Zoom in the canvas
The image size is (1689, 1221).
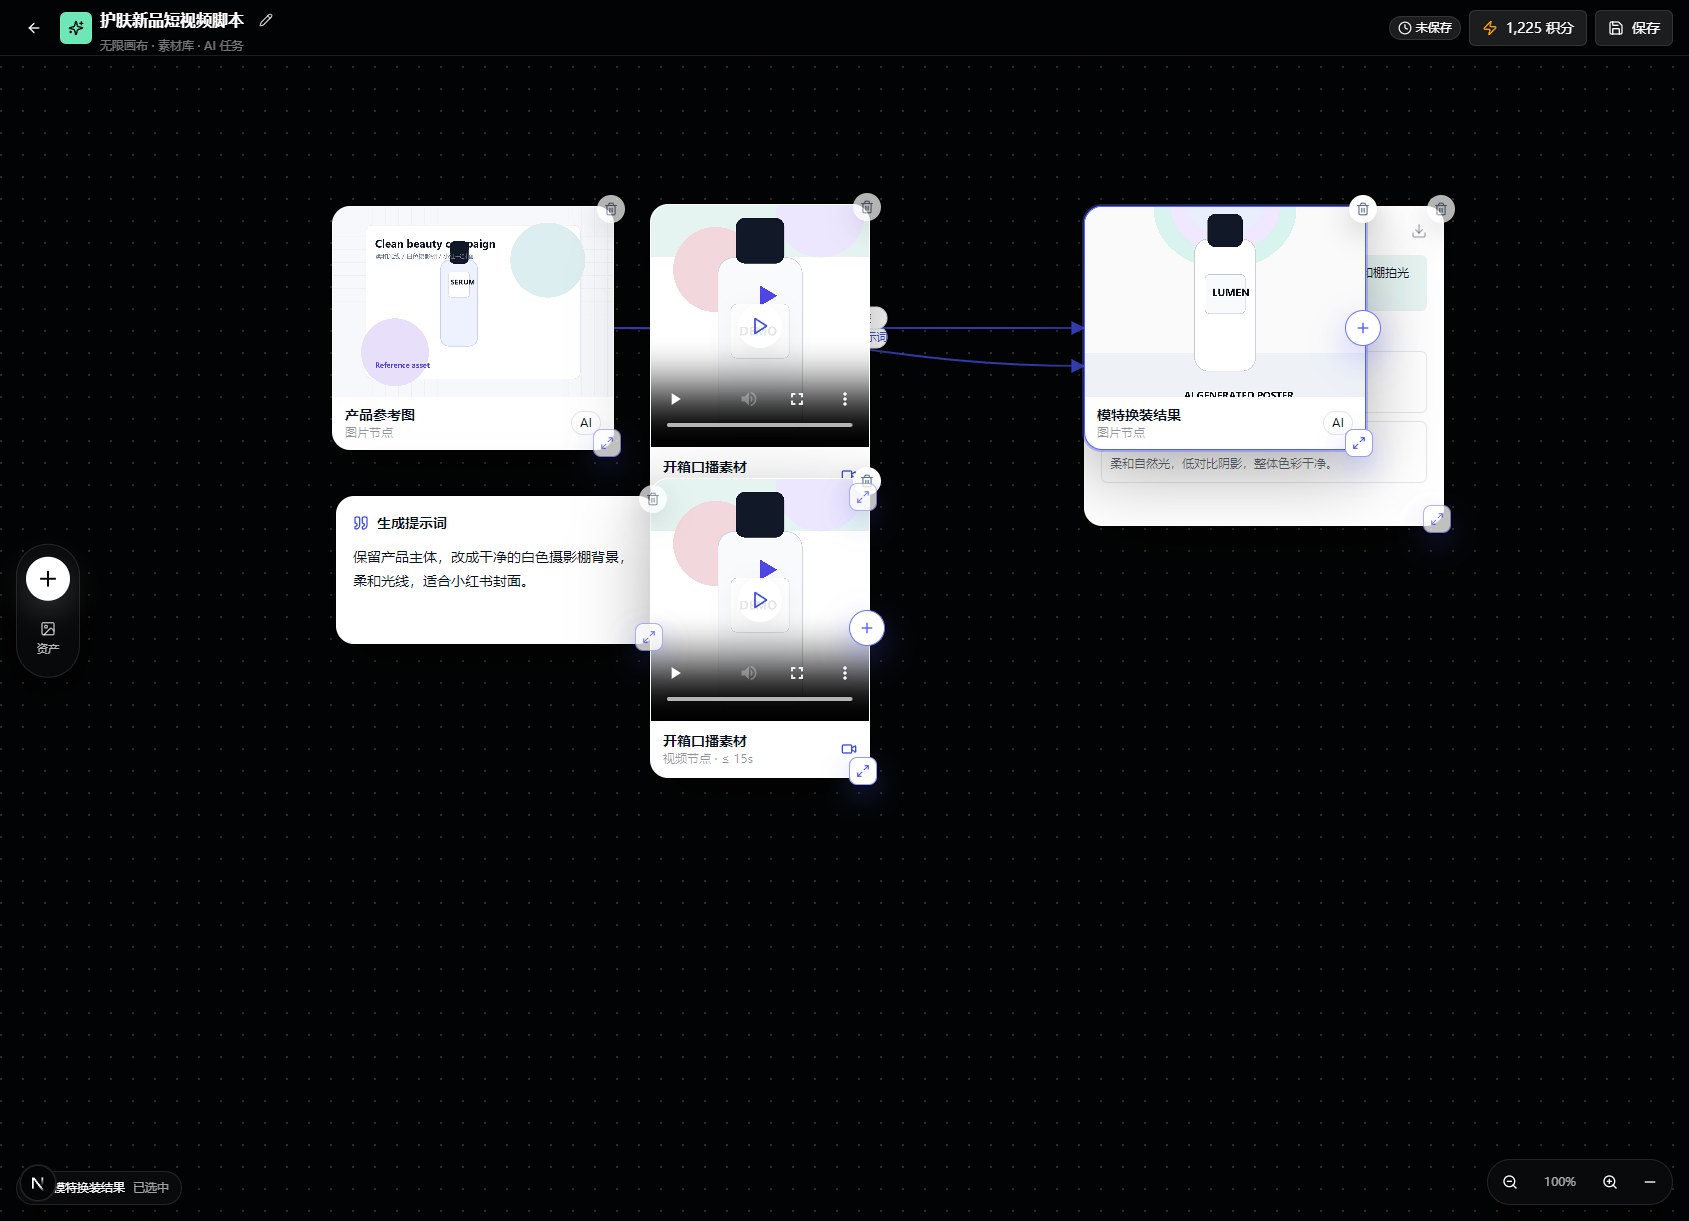pyautogui.click(x=1610, y=1182)
